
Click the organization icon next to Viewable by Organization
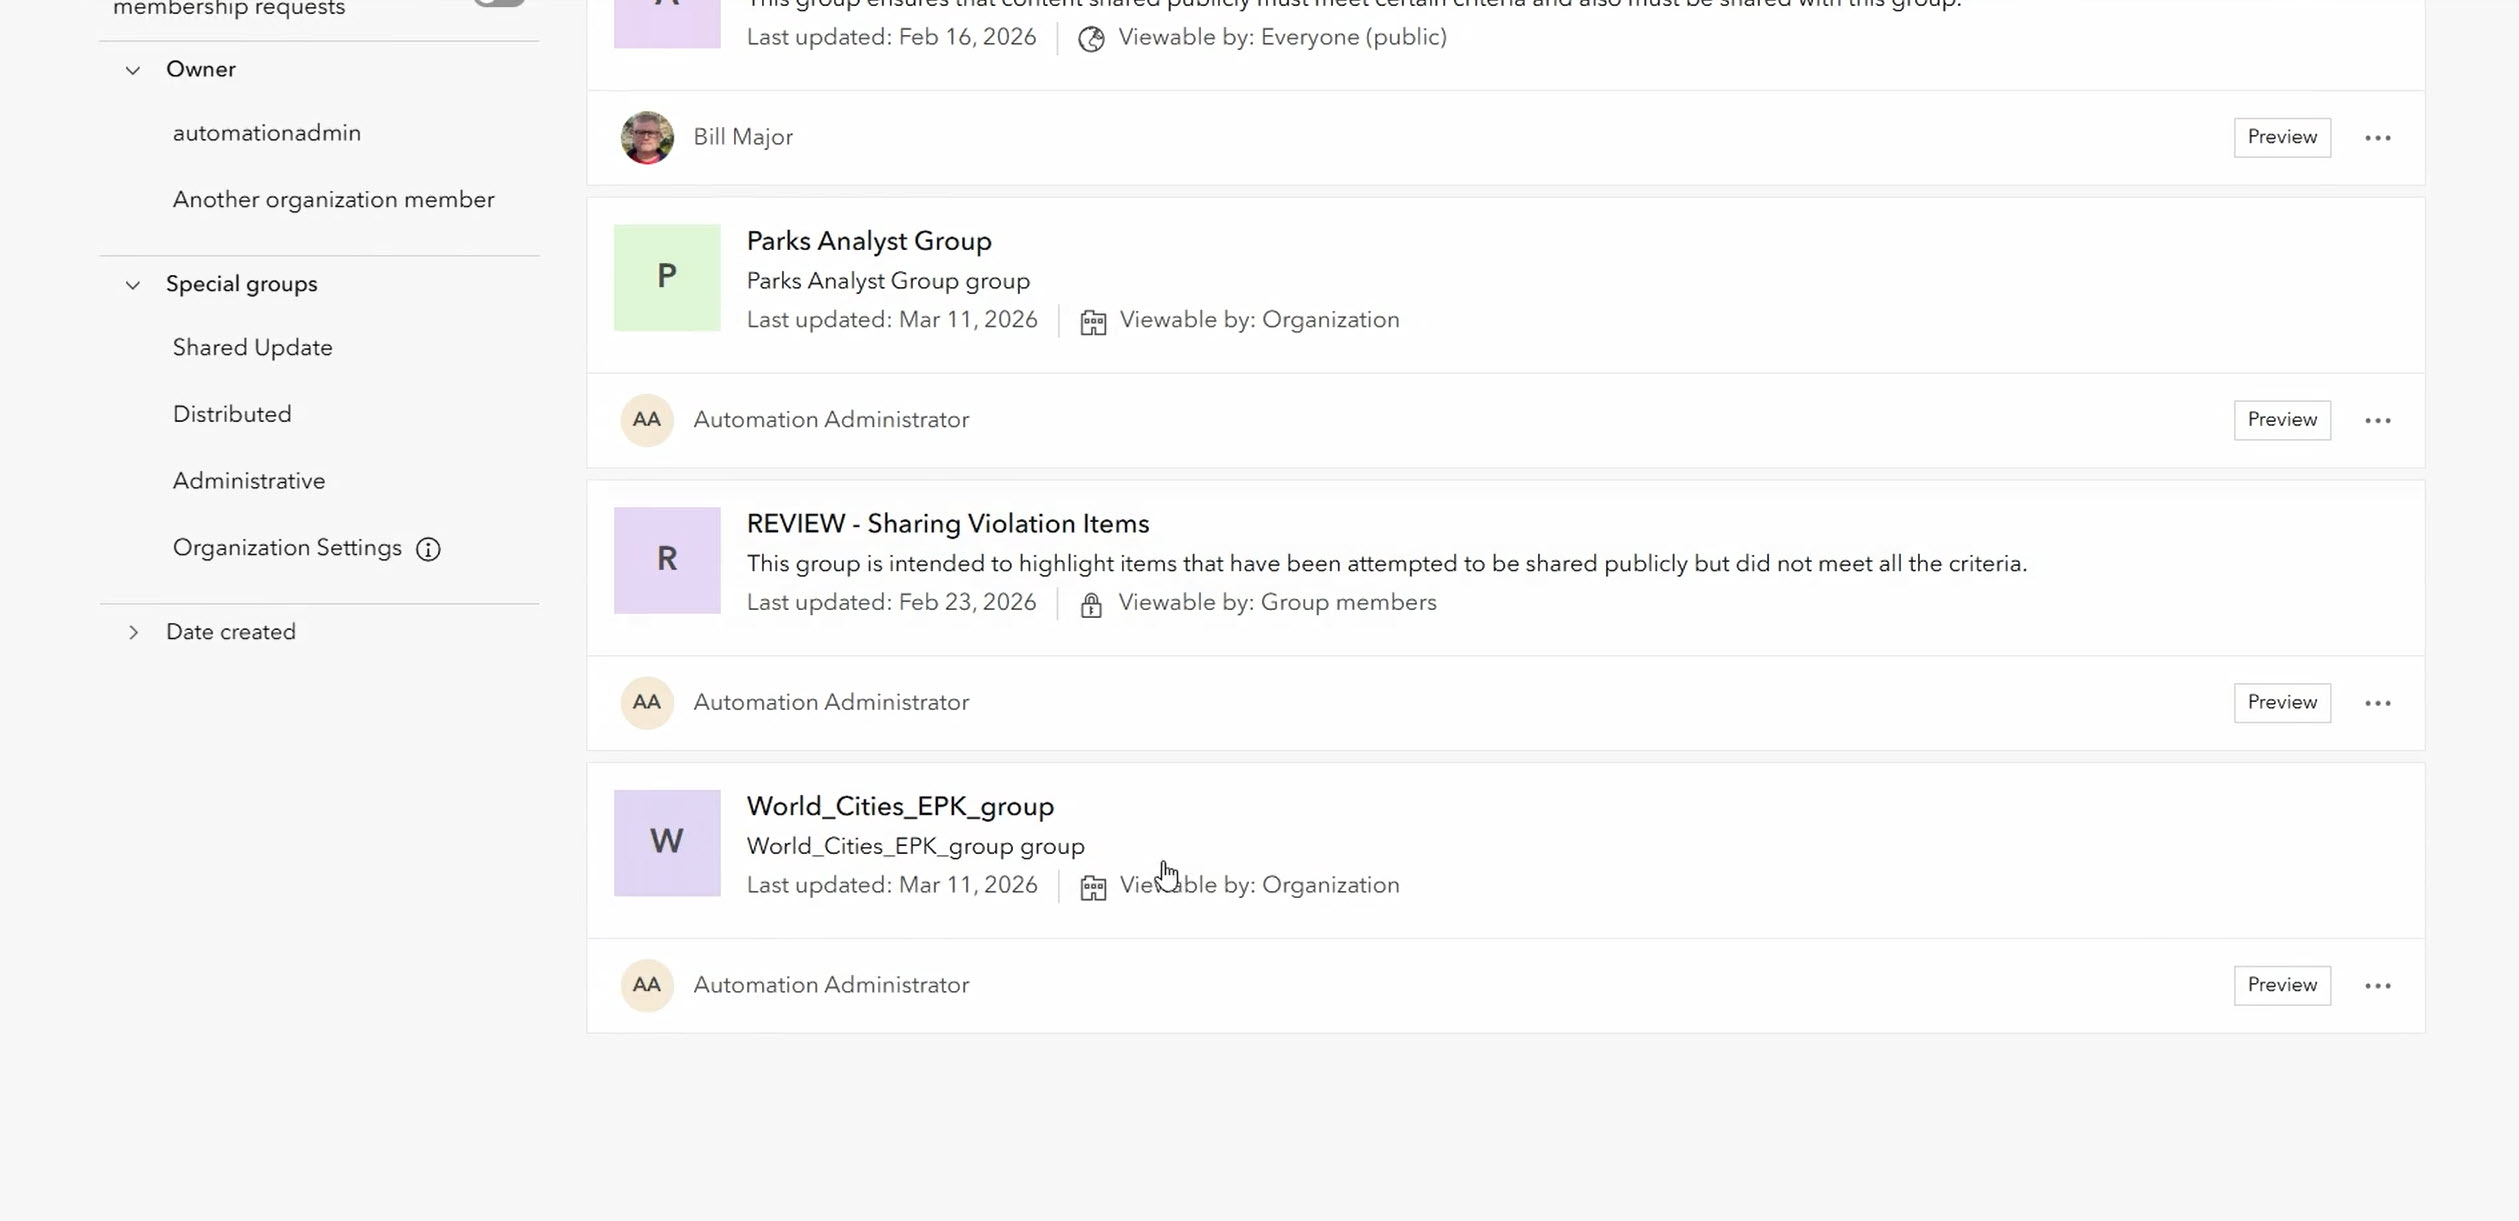pyautogui.click(x=1093, y=322)
